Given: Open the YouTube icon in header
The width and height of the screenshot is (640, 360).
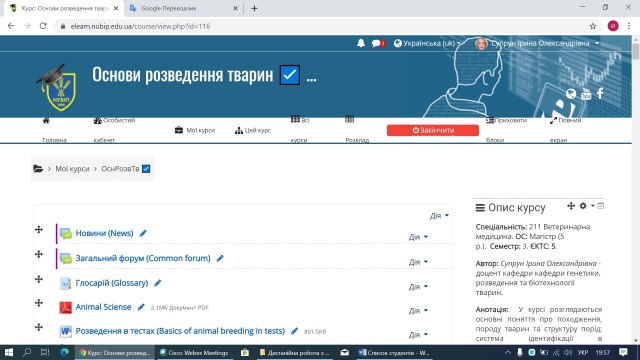Looking at the screenshot, I should [x=586, y=94].
